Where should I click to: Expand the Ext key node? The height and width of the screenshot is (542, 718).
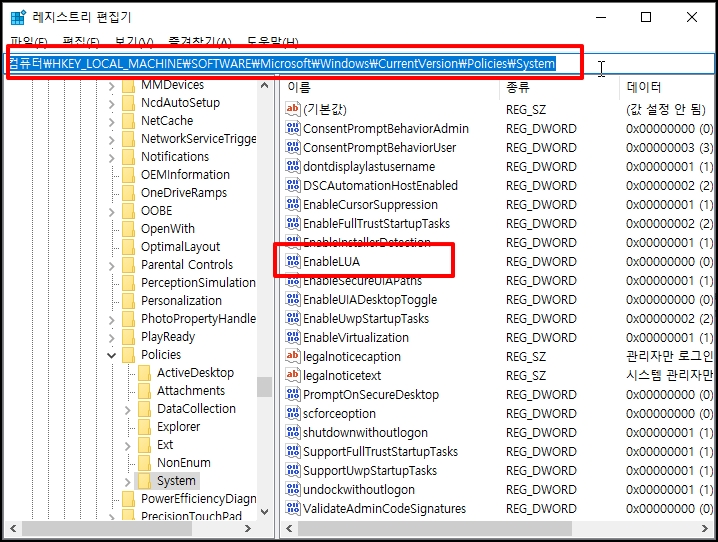(x=128, y=445)
